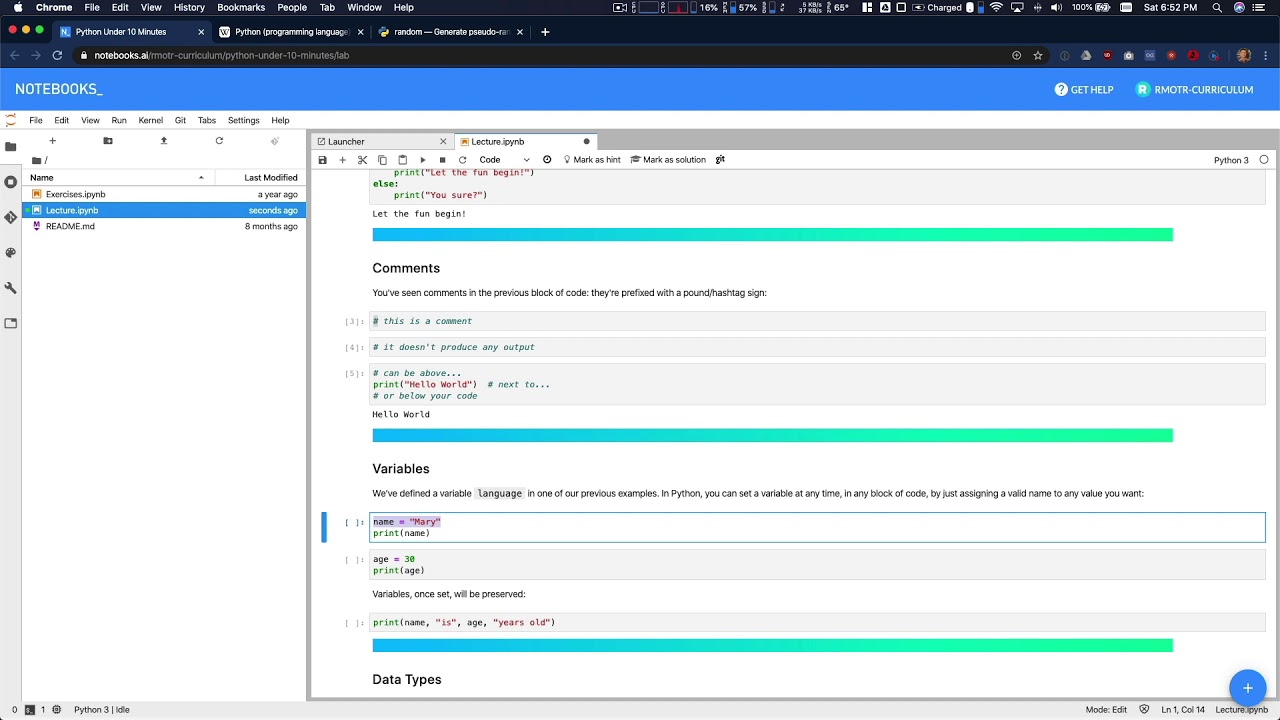
Task: Refresh the file list
Action: (x=219, y=141)
